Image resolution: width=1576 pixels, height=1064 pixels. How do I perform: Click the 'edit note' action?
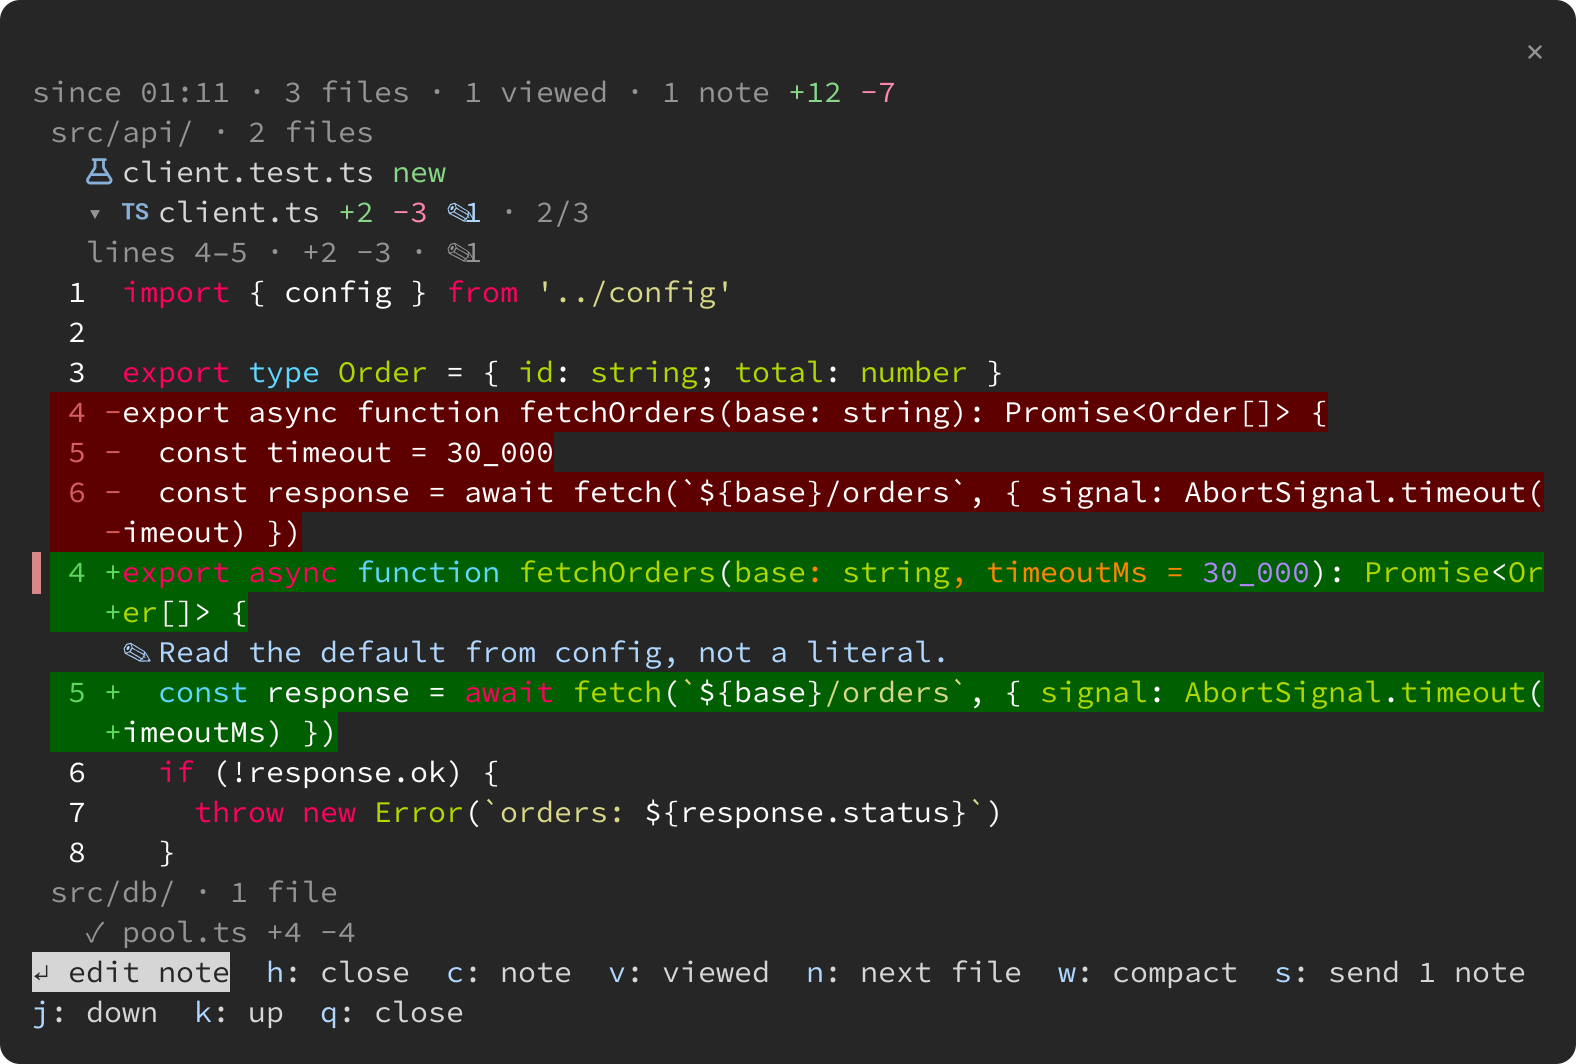tap(131, 972)
